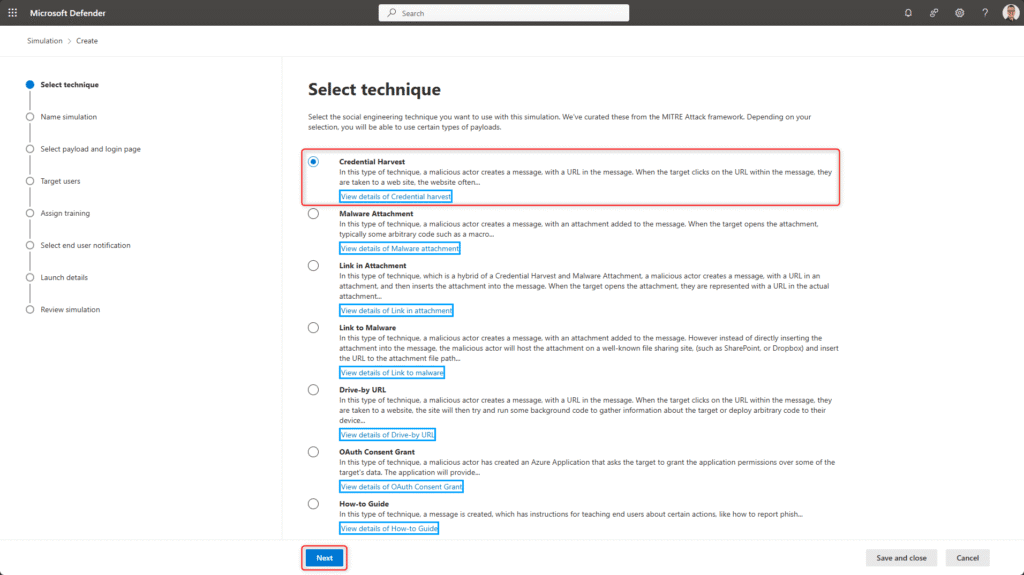Go to Simulation breadcrumb
This screenshot has height=575, width=1024.
44,41
